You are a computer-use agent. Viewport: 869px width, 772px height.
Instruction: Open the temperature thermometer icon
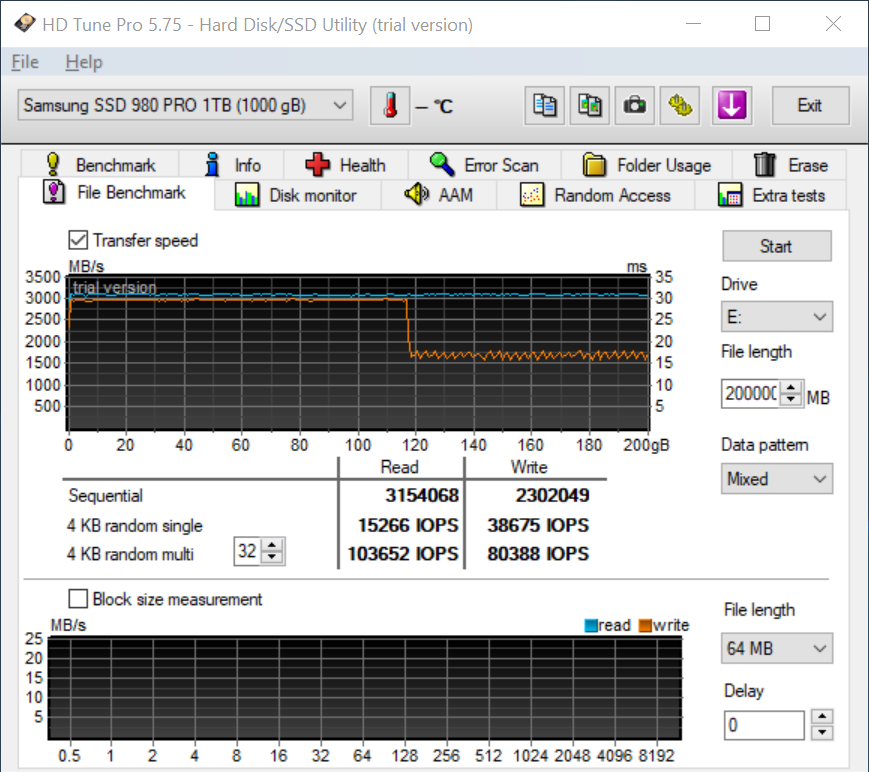tap(390, 104)
